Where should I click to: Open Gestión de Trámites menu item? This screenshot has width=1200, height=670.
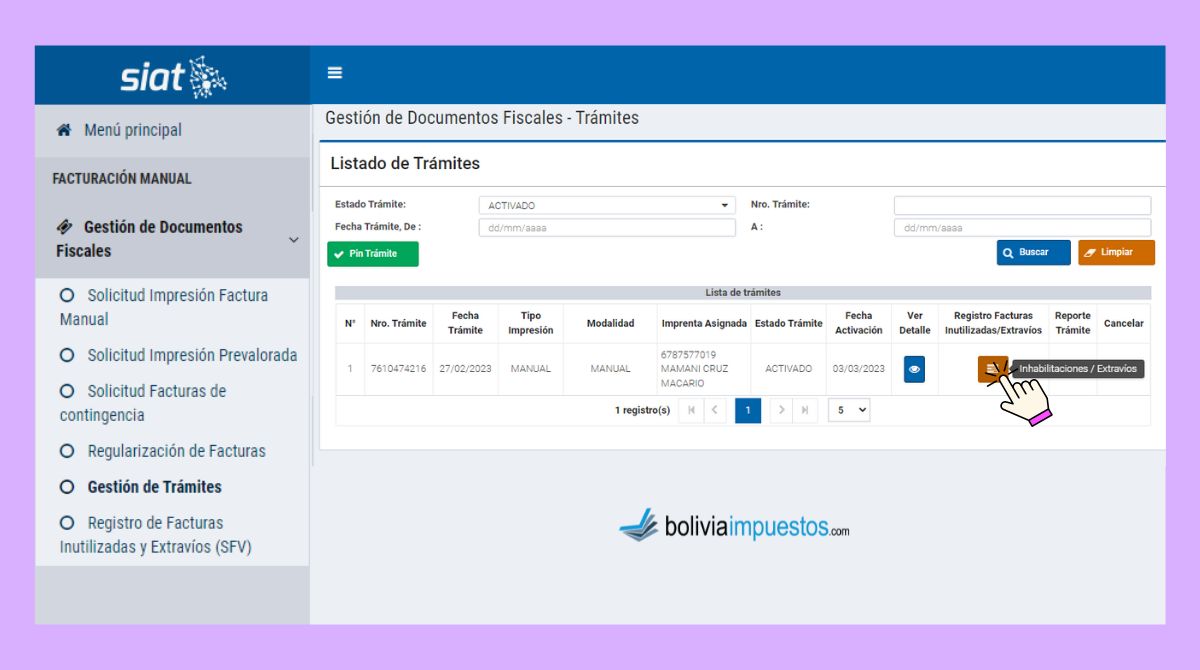(154, 487)
